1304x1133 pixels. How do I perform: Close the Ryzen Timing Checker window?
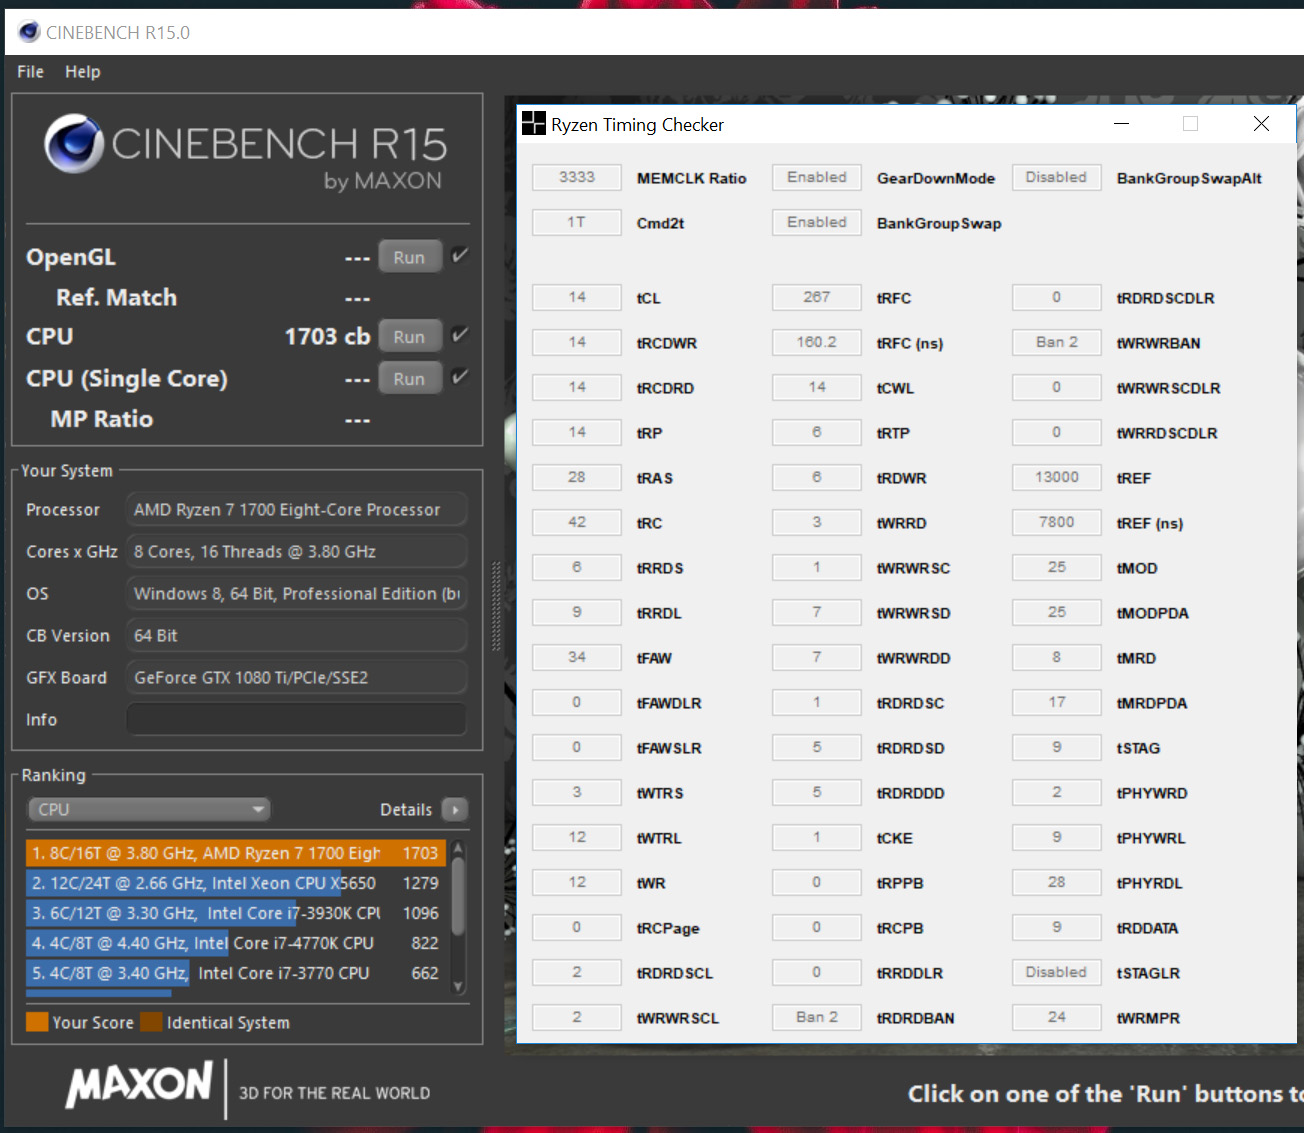pos(1261,124)
